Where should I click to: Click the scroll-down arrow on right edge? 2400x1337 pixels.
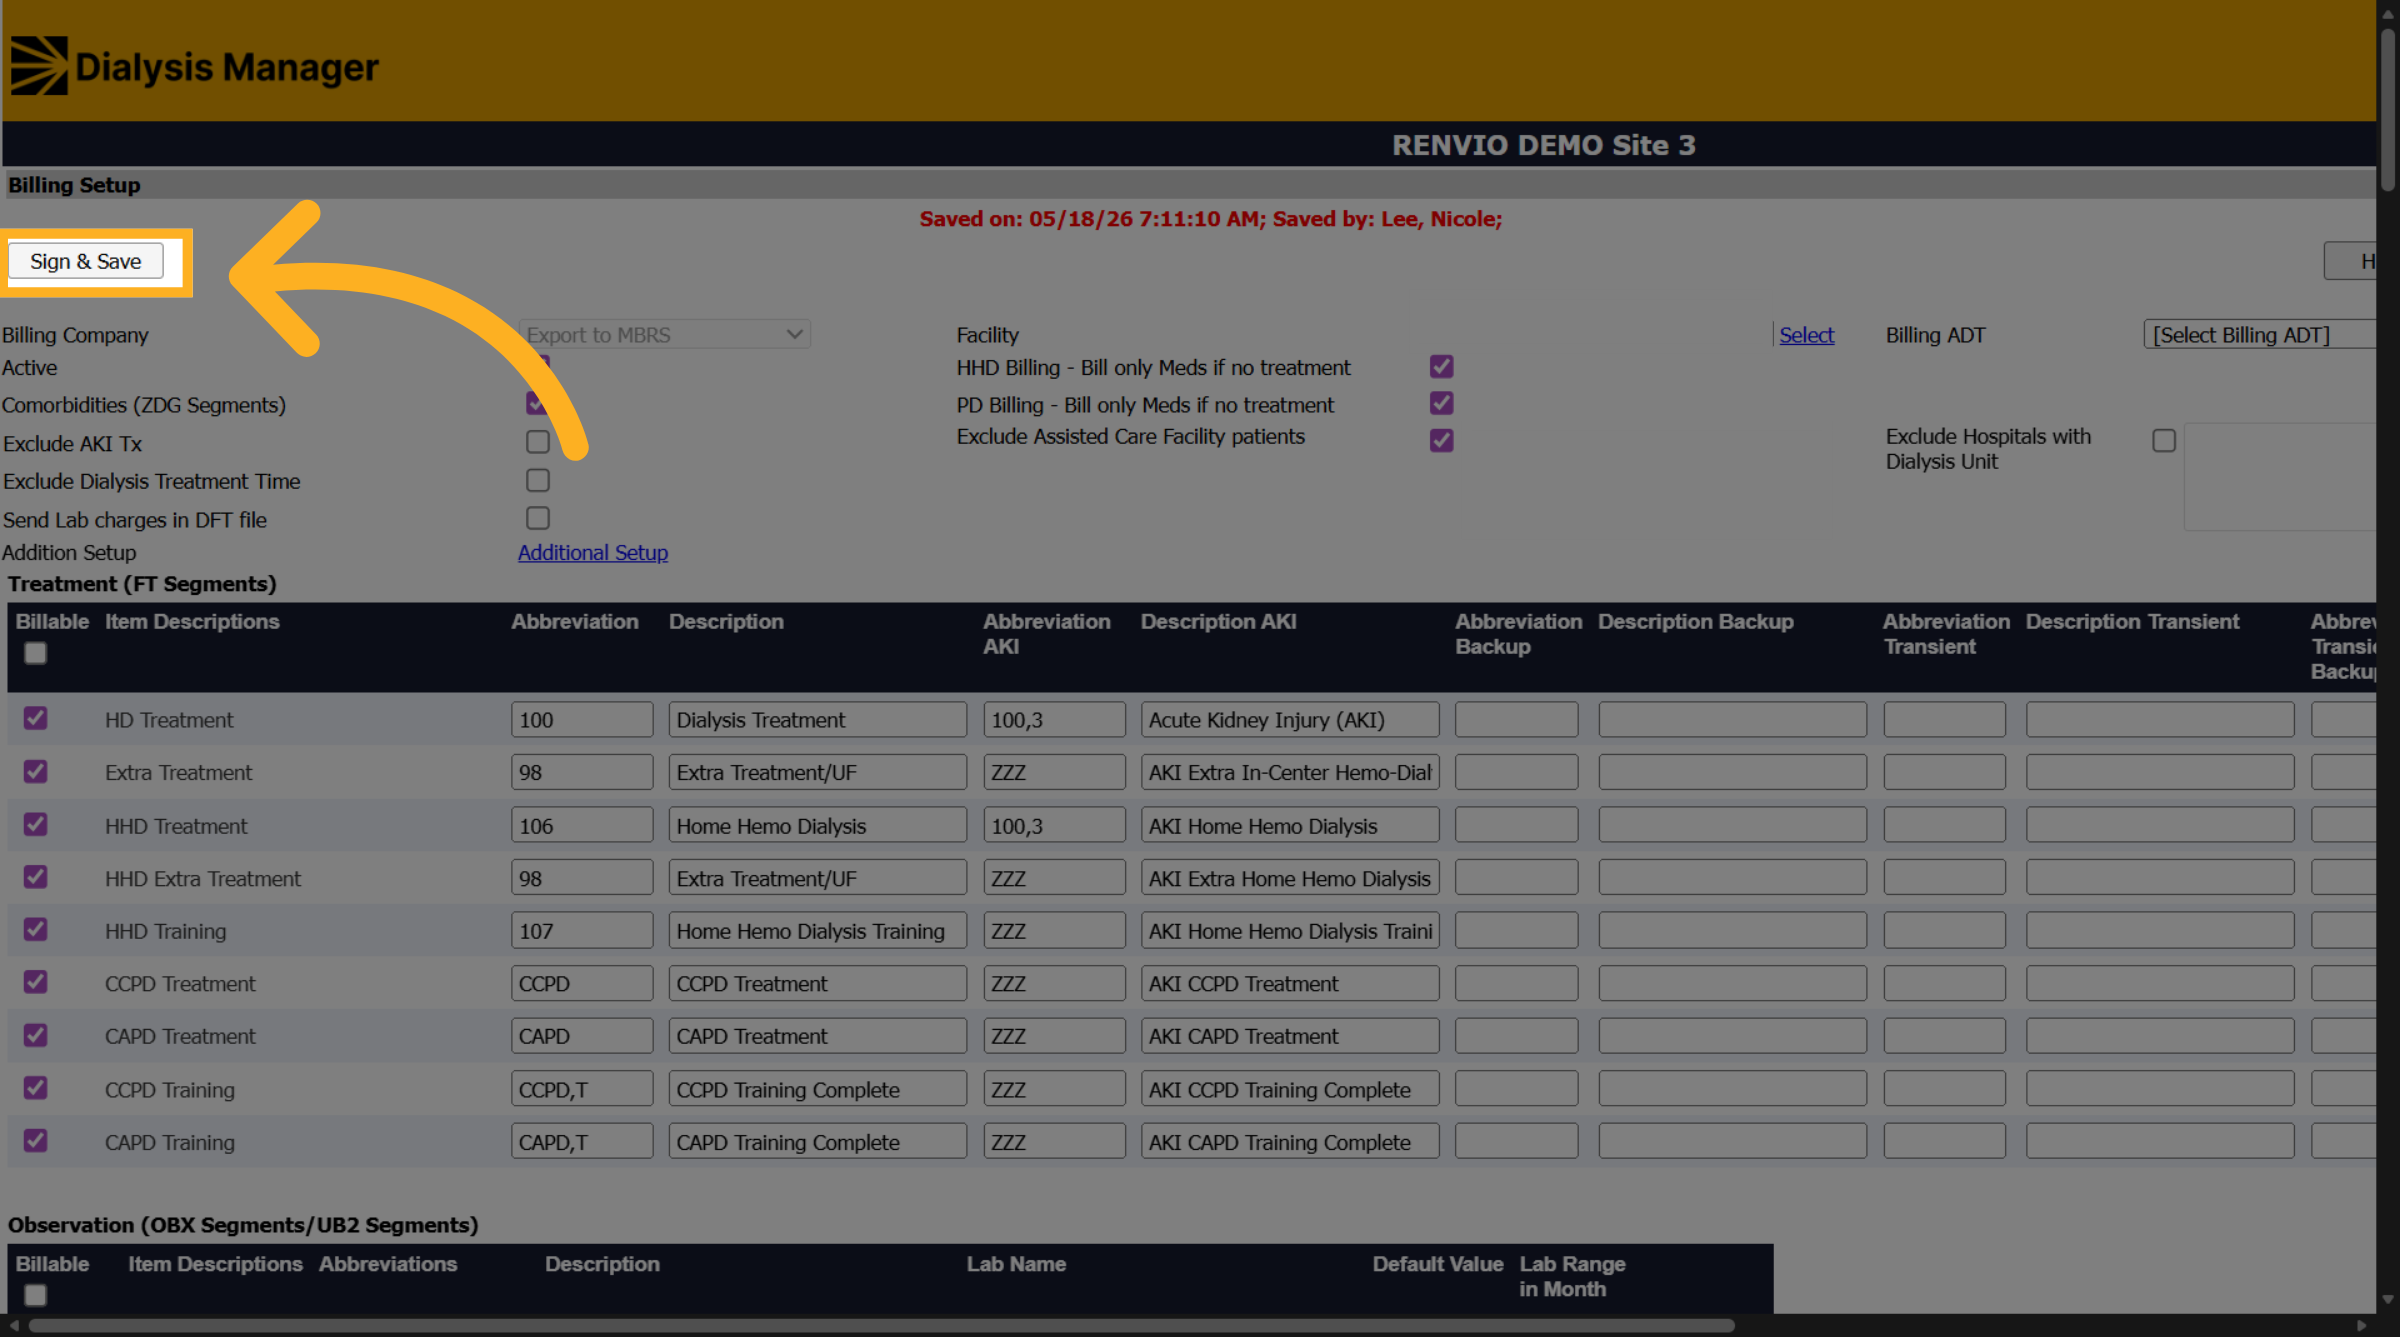[2388, 1299]
